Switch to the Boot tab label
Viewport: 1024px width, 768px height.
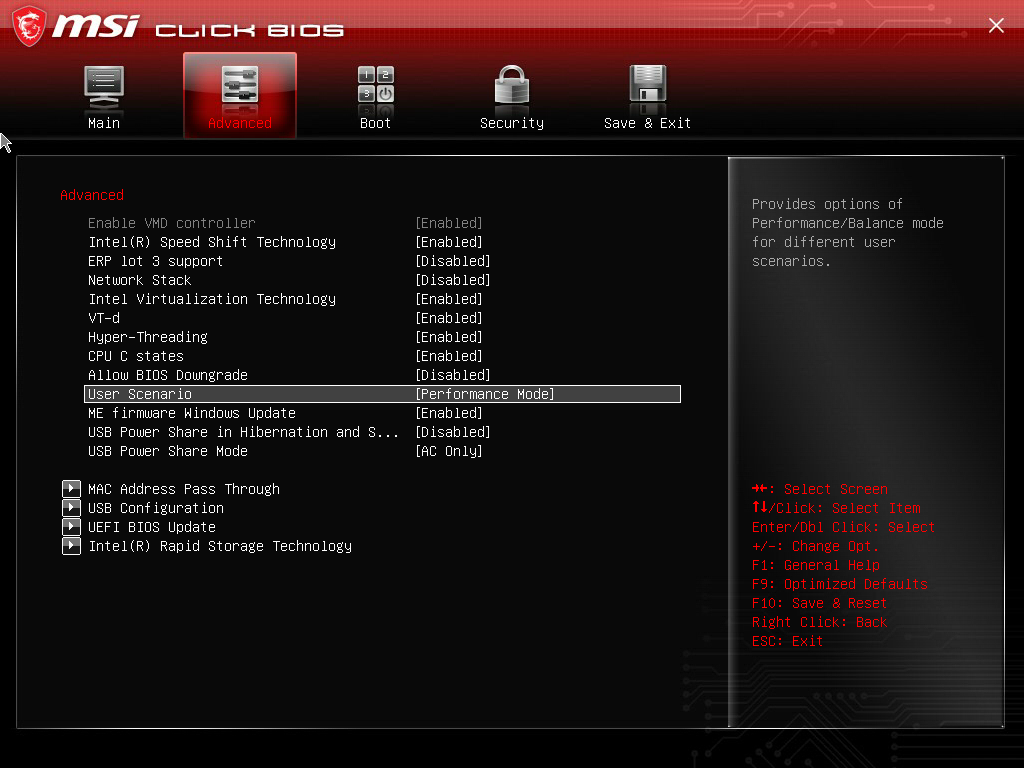(376, 123)
